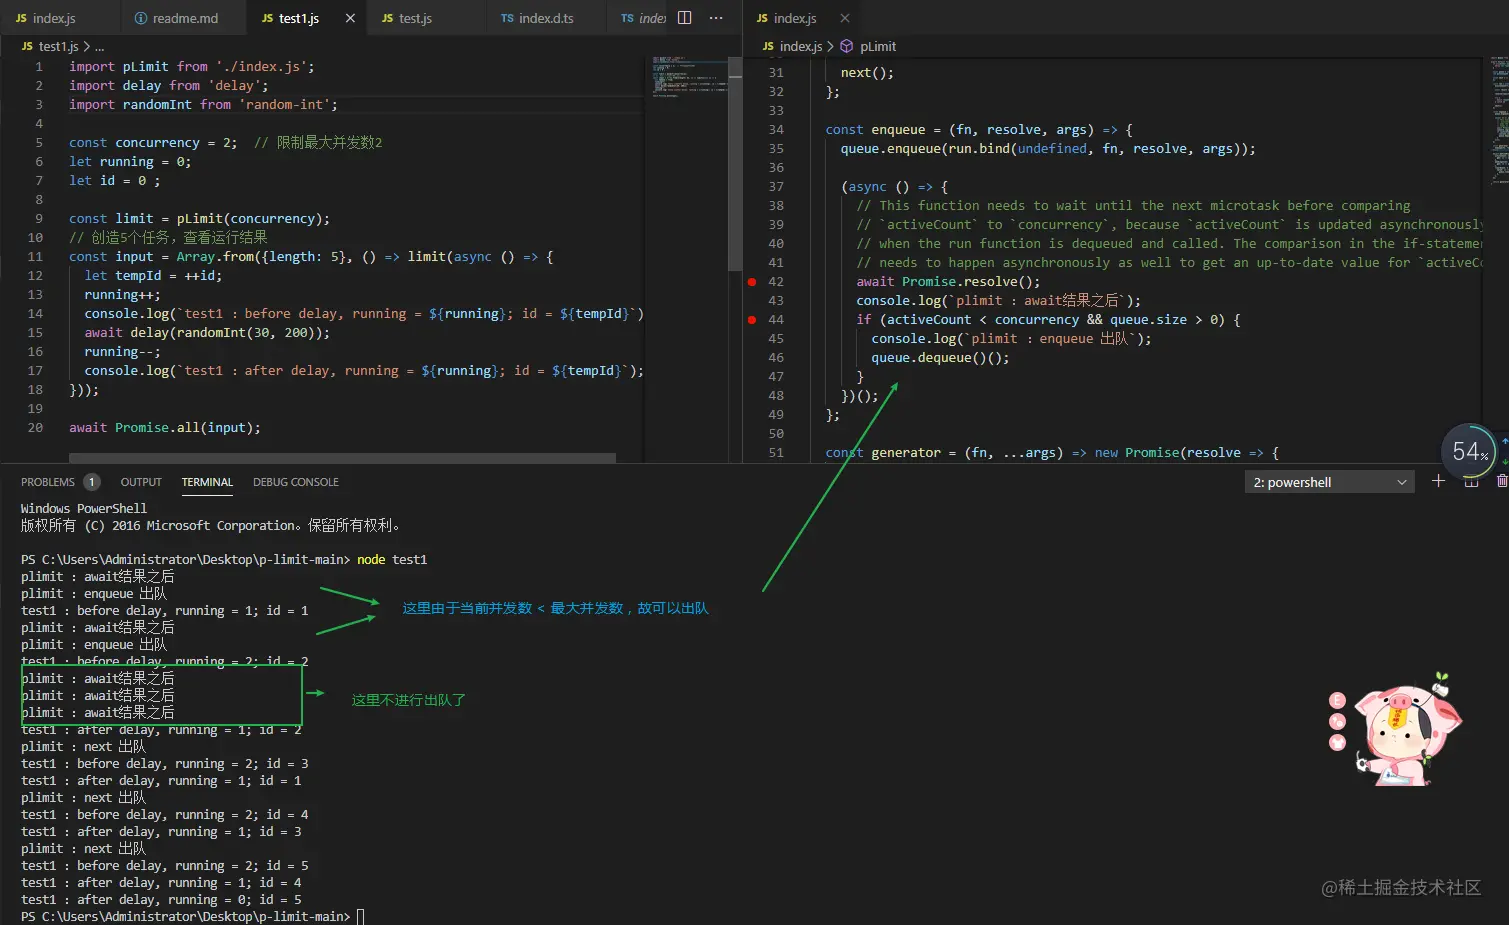Open the '2: powershell' terminal selector dropdown
The width and height of the screenshot is (1509, 925).
tap(1329, 482)
